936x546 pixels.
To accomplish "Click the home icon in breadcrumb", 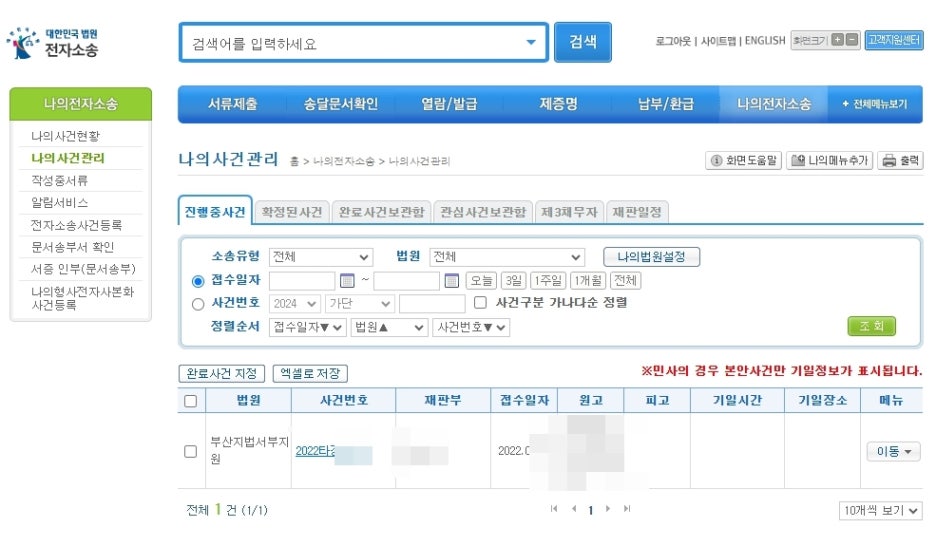I will click(x=294, y=161).
